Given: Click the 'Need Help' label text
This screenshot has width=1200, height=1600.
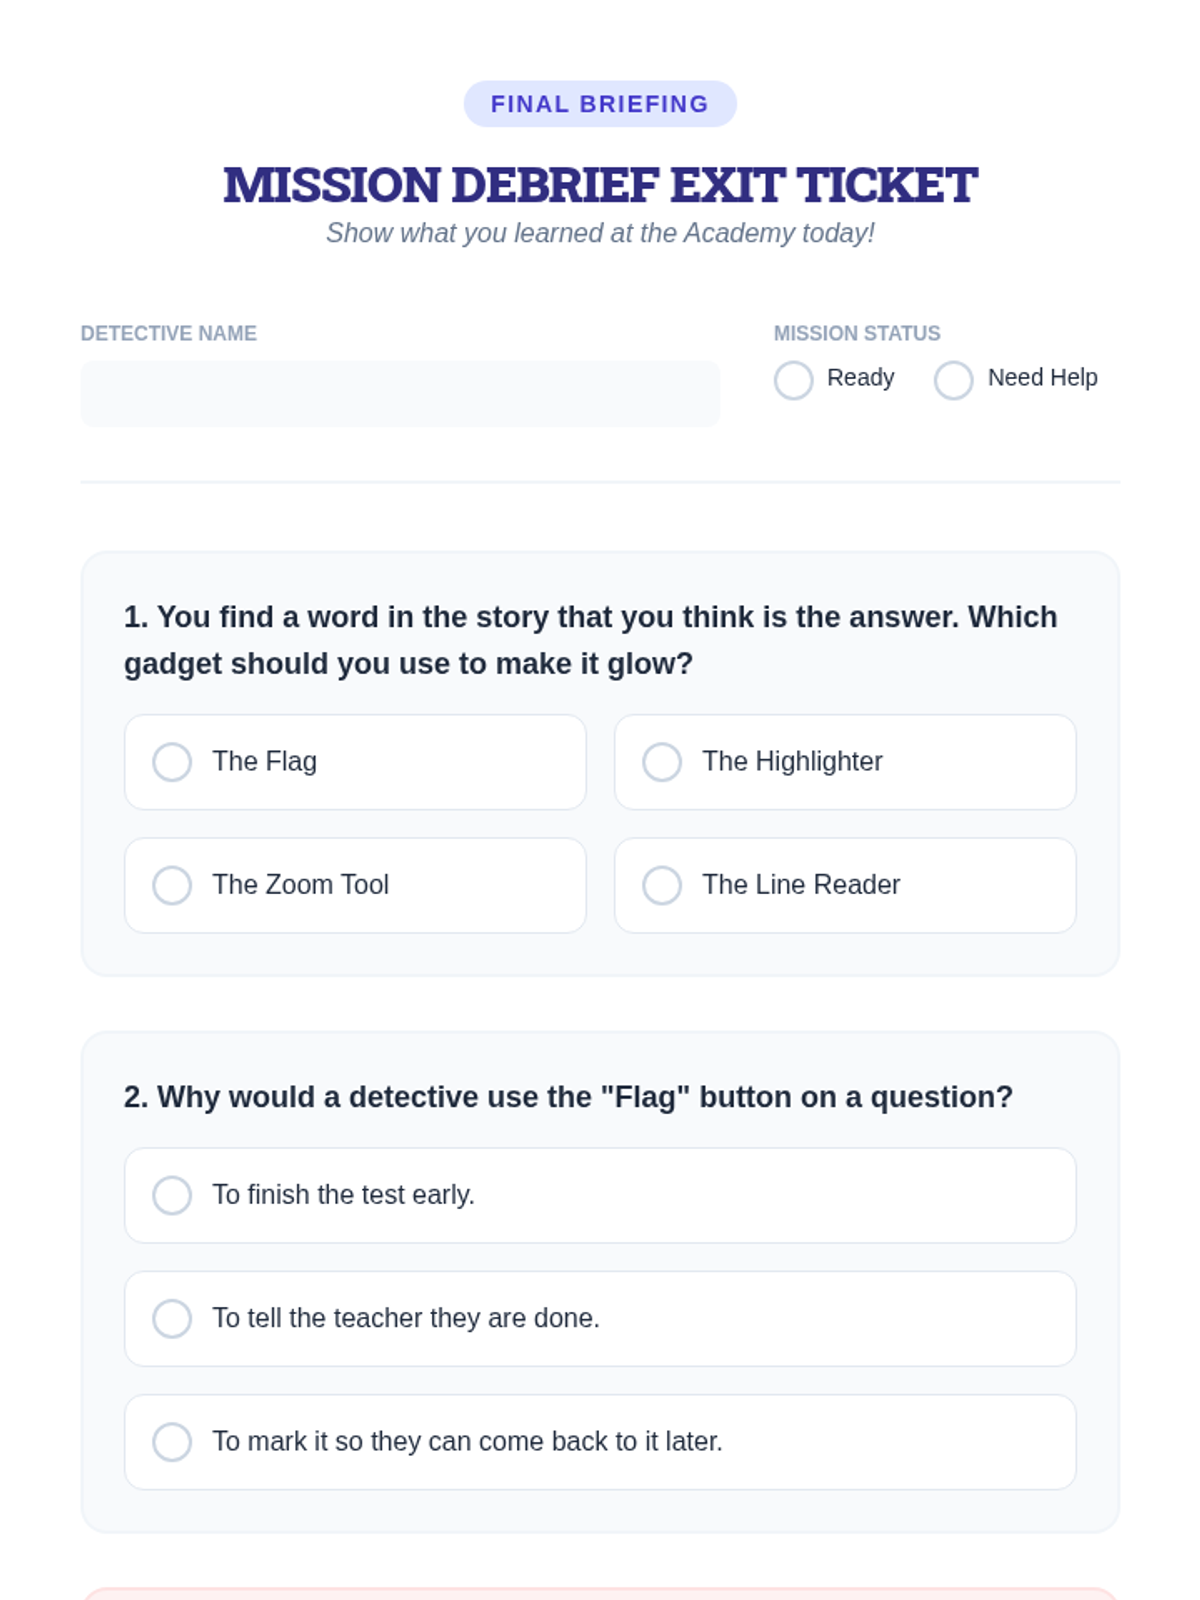Looking at the screenshot, I should (x=1042, y=377).
